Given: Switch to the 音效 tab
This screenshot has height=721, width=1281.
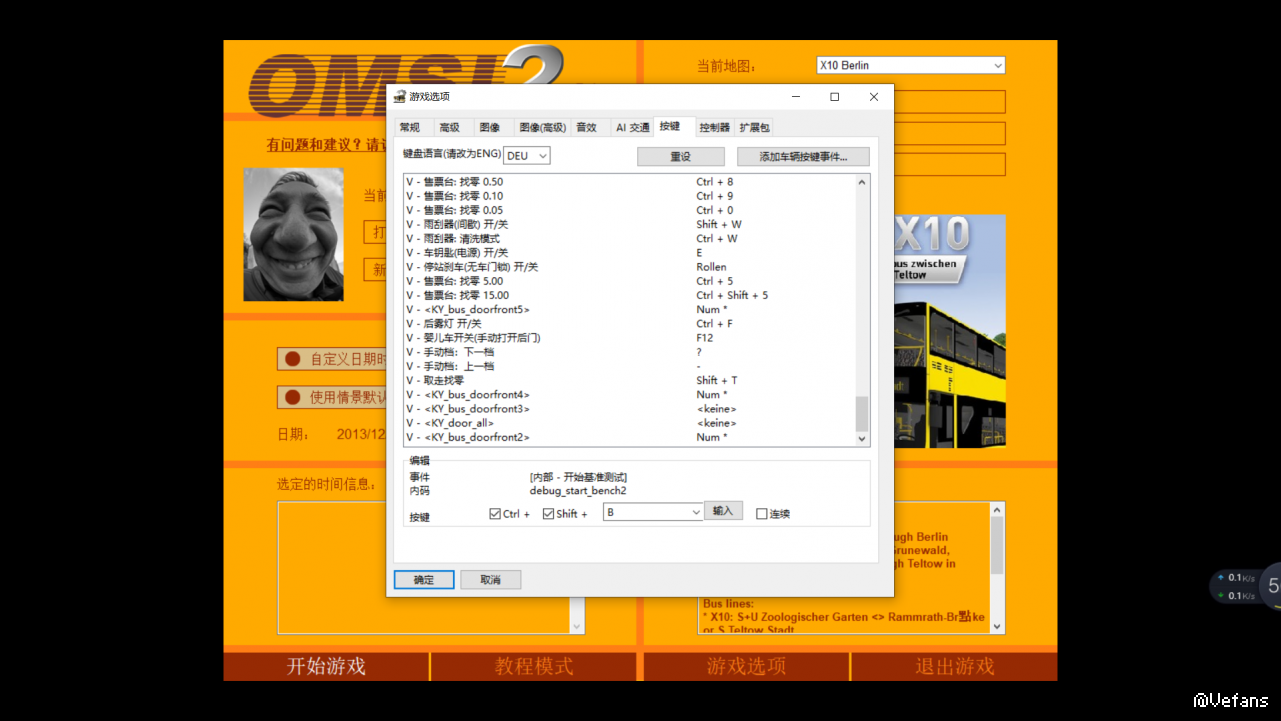Looking at the screenshot, I should (x=586, y=127).
